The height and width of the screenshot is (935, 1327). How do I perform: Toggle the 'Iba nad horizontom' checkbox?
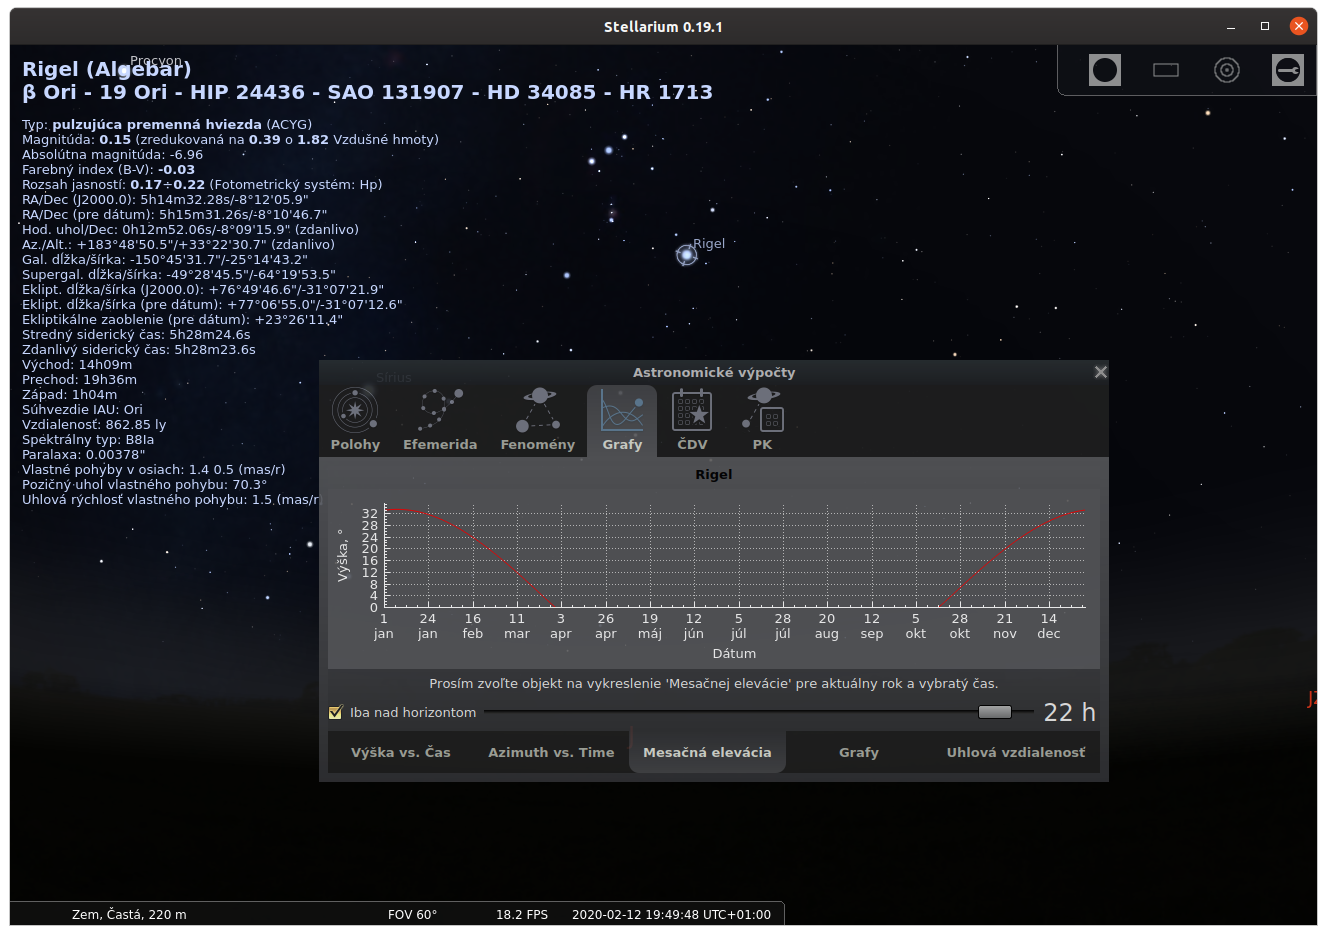point(336,712)
